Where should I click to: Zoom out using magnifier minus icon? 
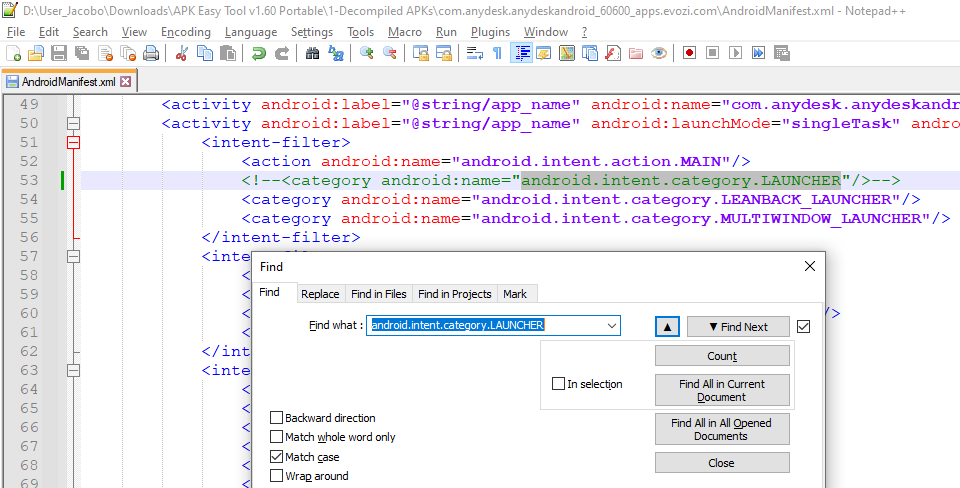pyautogui.click(x=389, y=53)
